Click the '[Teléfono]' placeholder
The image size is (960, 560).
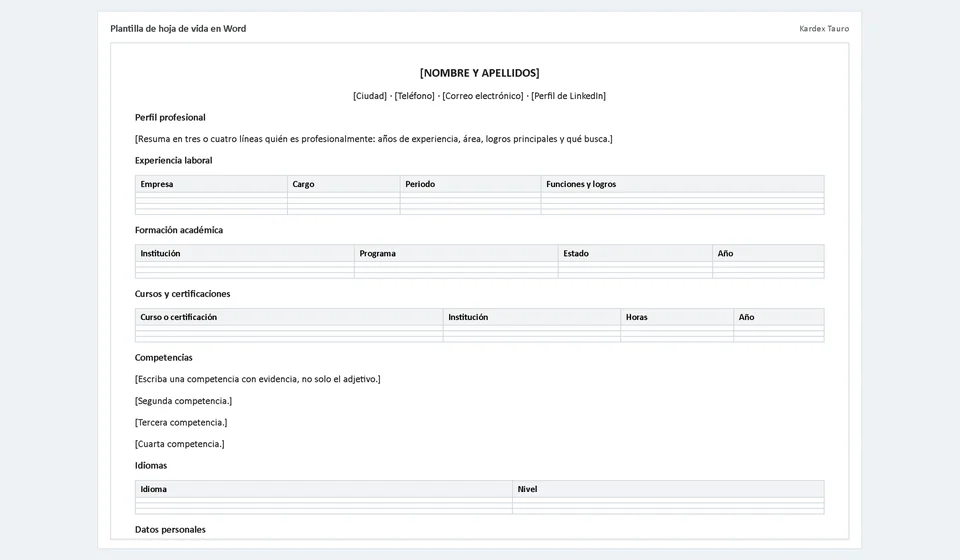(414, 96)
